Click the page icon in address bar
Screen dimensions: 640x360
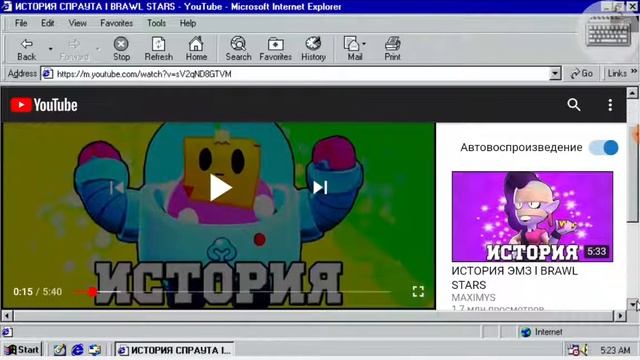tap(47, 74)
